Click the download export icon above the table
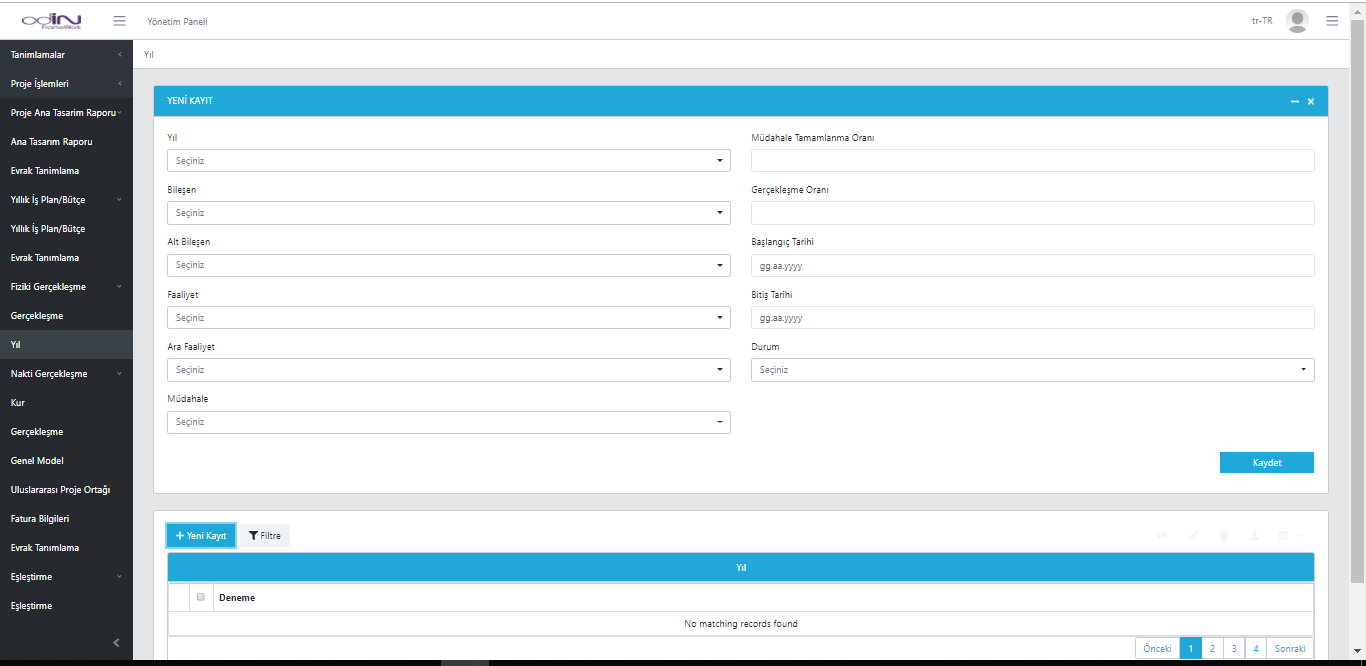This screenshot has width=1366, height=666. click(x=1254, y=536)
